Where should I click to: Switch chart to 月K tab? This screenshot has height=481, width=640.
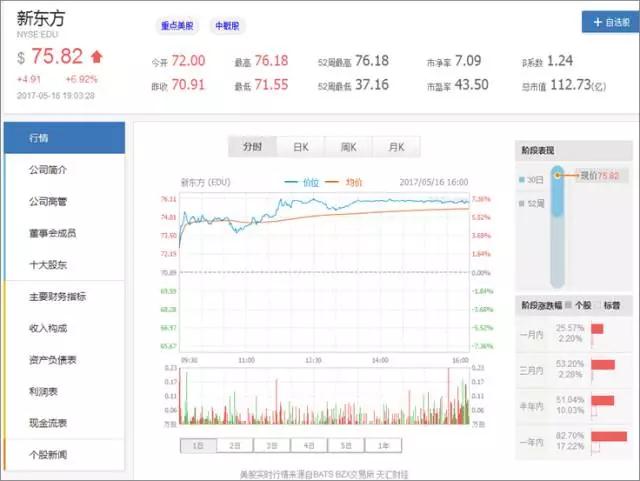coord(396,147)
